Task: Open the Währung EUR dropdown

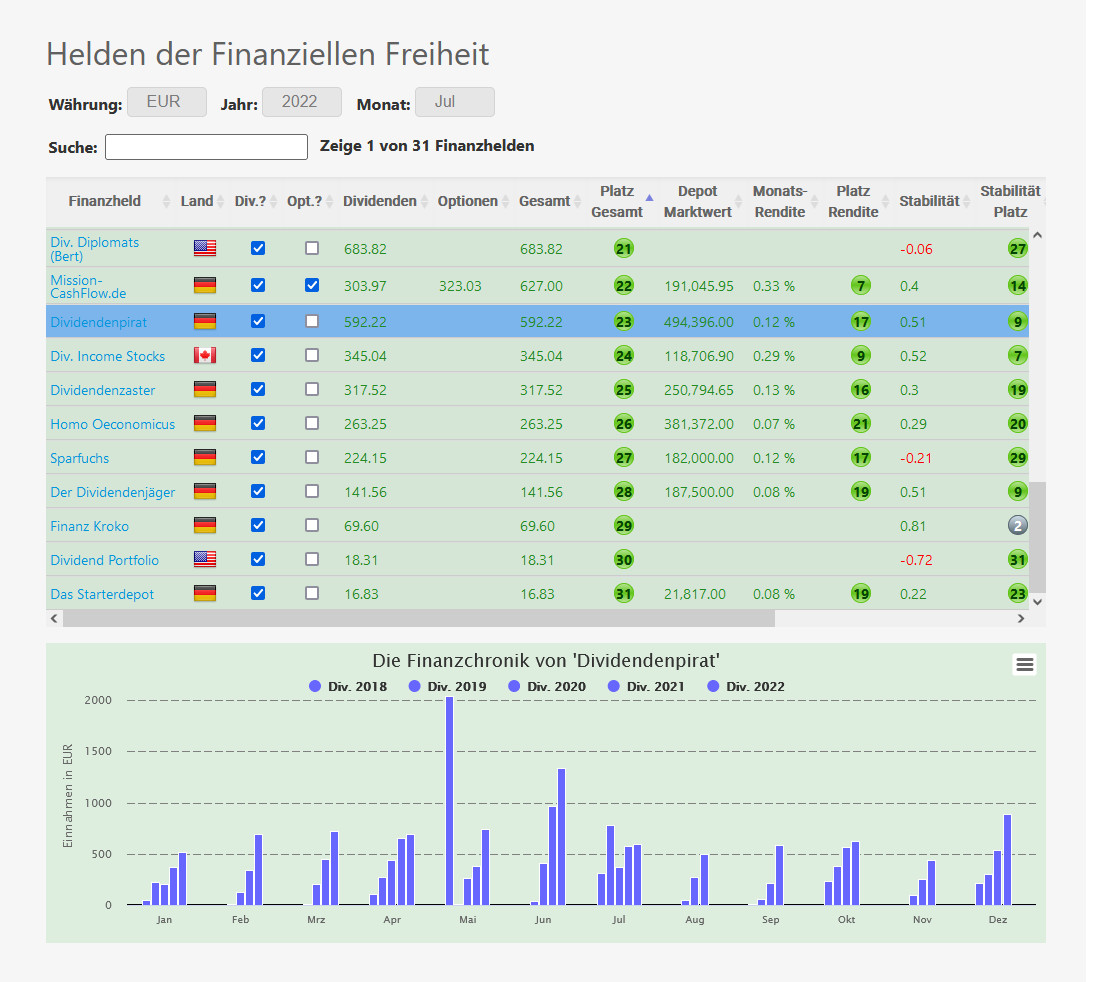Action: (x=166, y=102)
